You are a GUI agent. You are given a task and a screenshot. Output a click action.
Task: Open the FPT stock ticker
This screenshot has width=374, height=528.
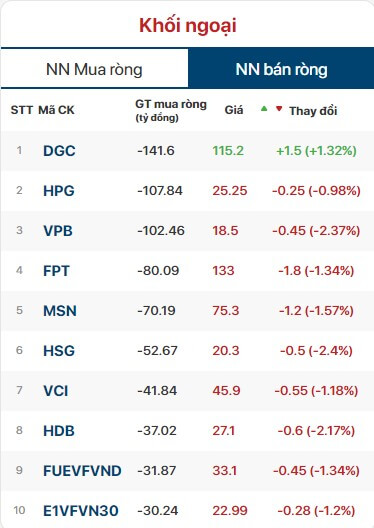click(x=56, y=271)
